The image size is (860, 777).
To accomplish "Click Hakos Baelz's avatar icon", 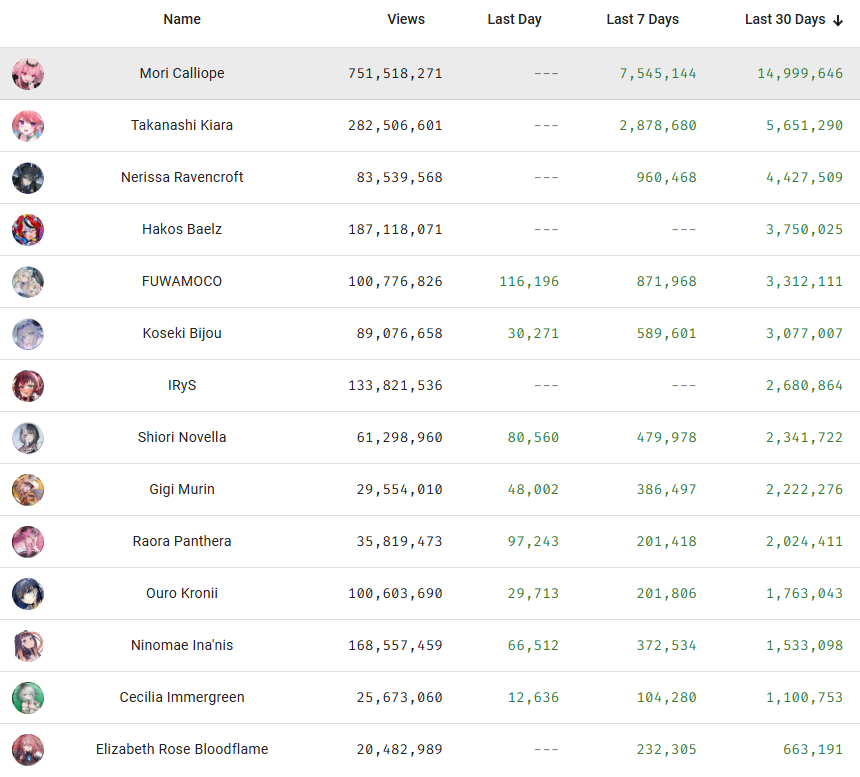I will point(28,230).
